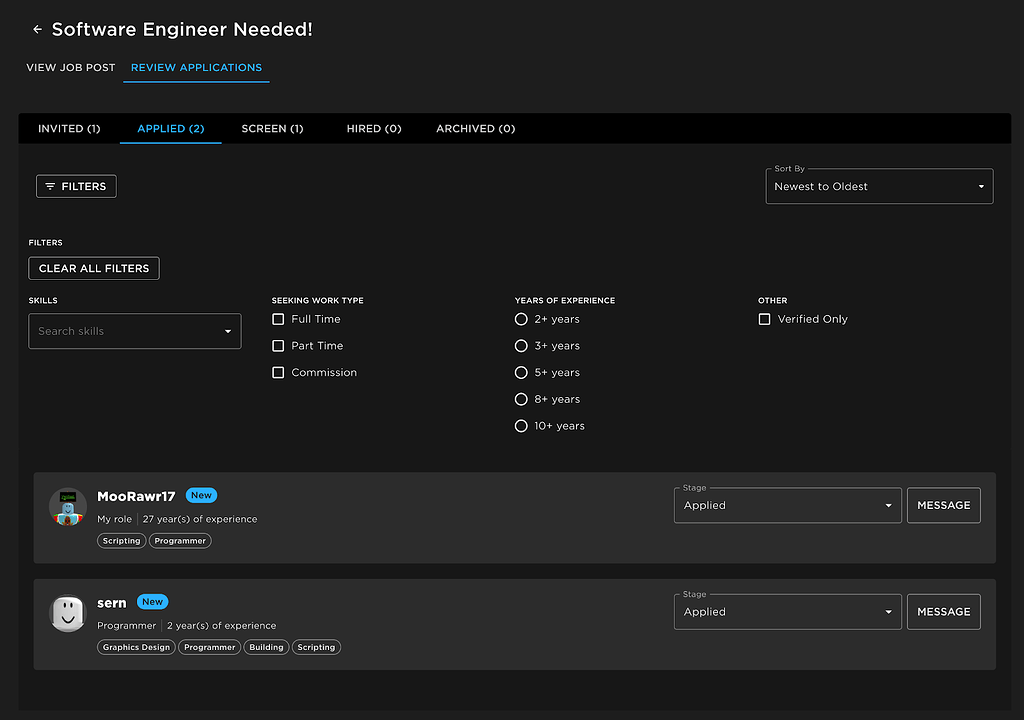This screenshot has height=720, width=1024.
Task: Open the Stage dropdown for MooRawr17
Action: 787,506
